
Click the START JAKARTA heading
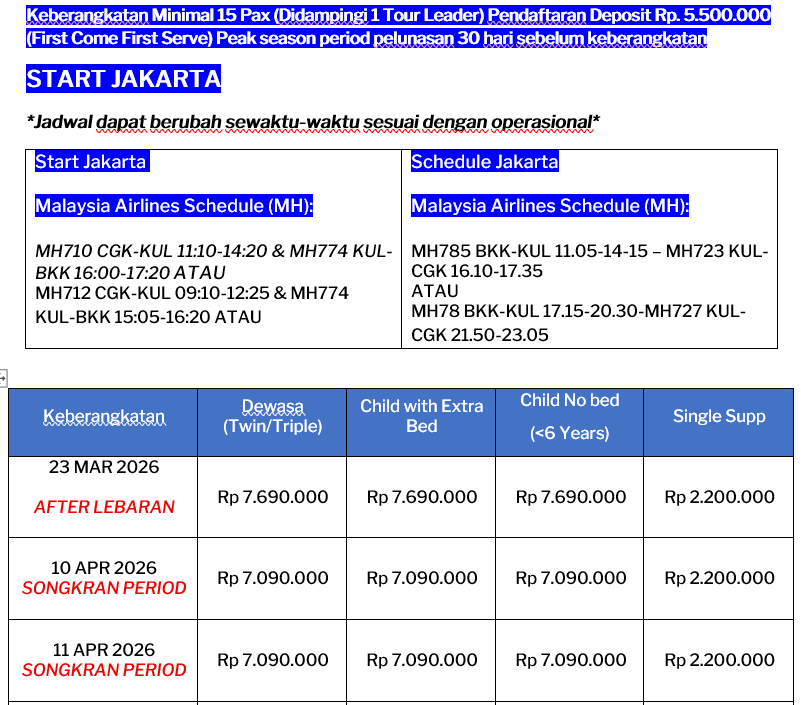click(x=123, y=80)
